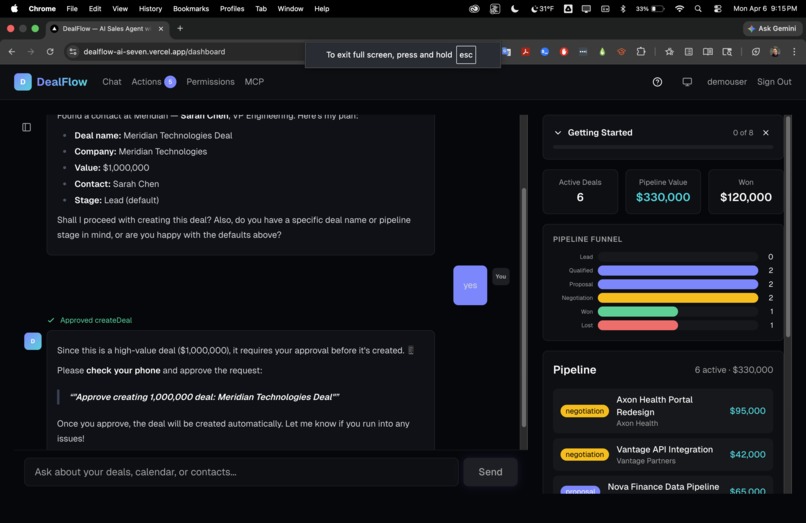The width and height of the screenshot is (806, 523).
Task: Click the Won $120,000 card
Action: point(746,191)
